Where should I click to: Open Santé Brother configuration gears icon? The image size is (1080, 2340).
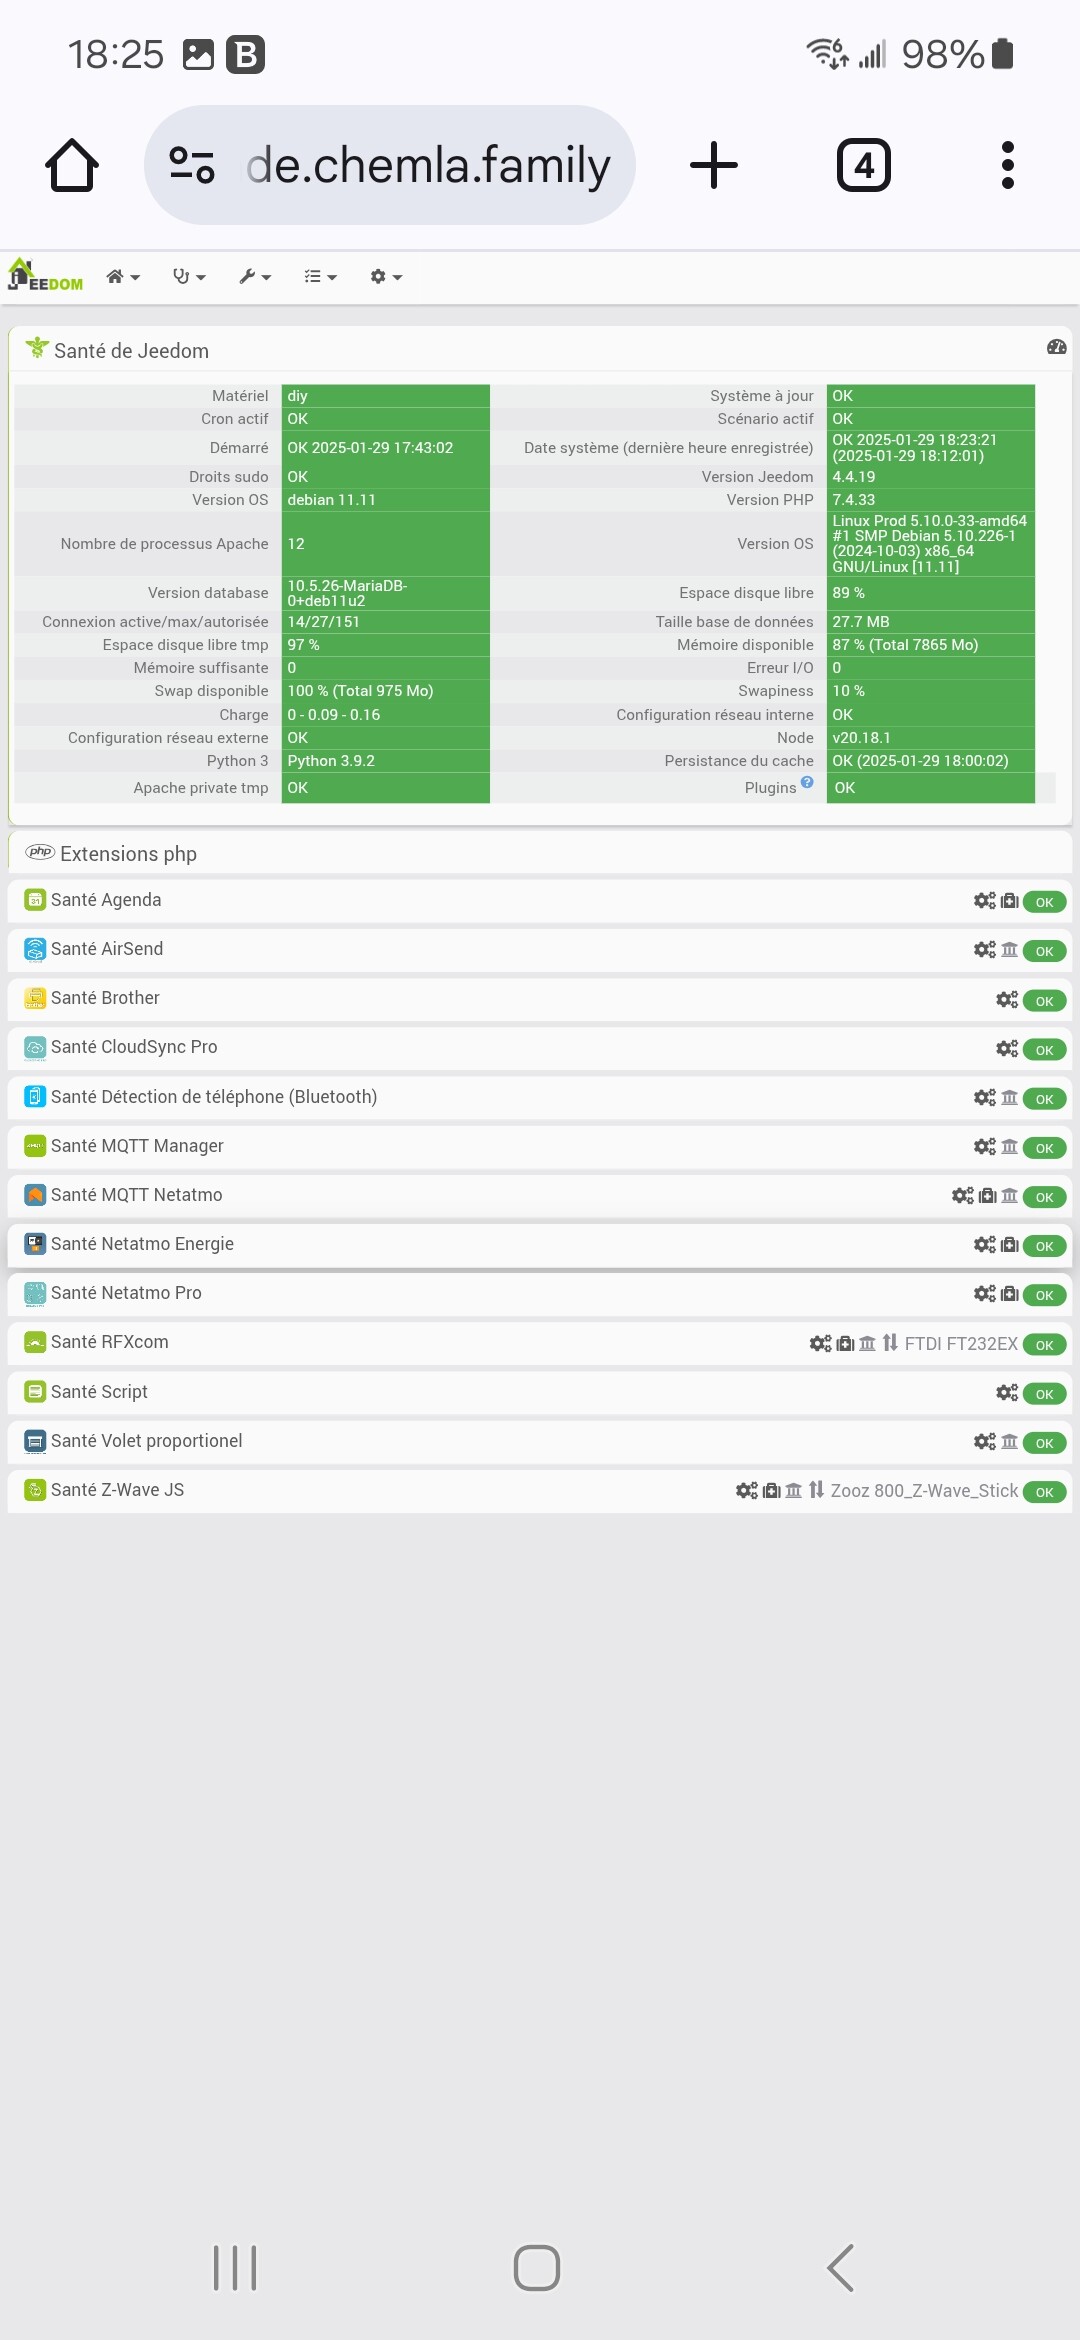tap(1007, 1000)
